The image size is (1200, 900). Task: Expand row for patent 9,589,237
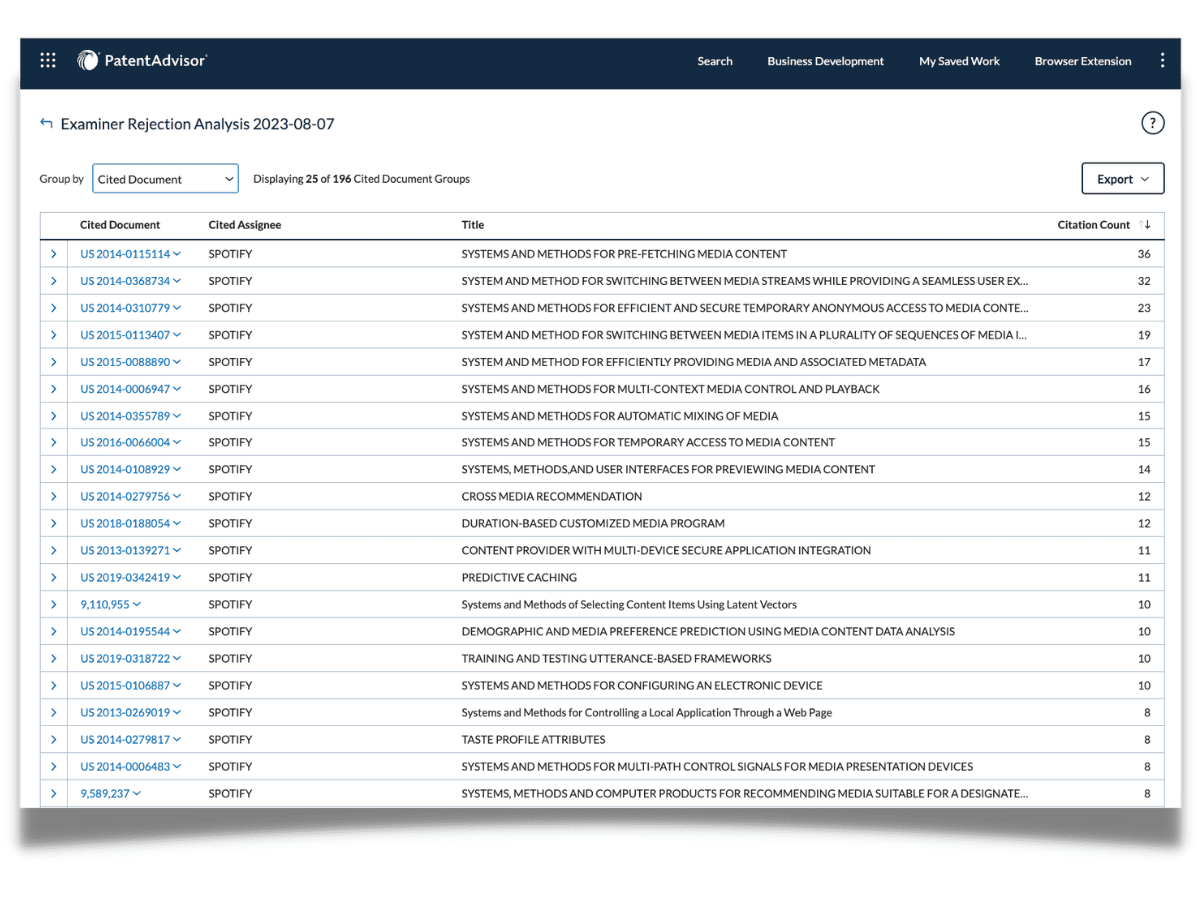coord(54,794)
